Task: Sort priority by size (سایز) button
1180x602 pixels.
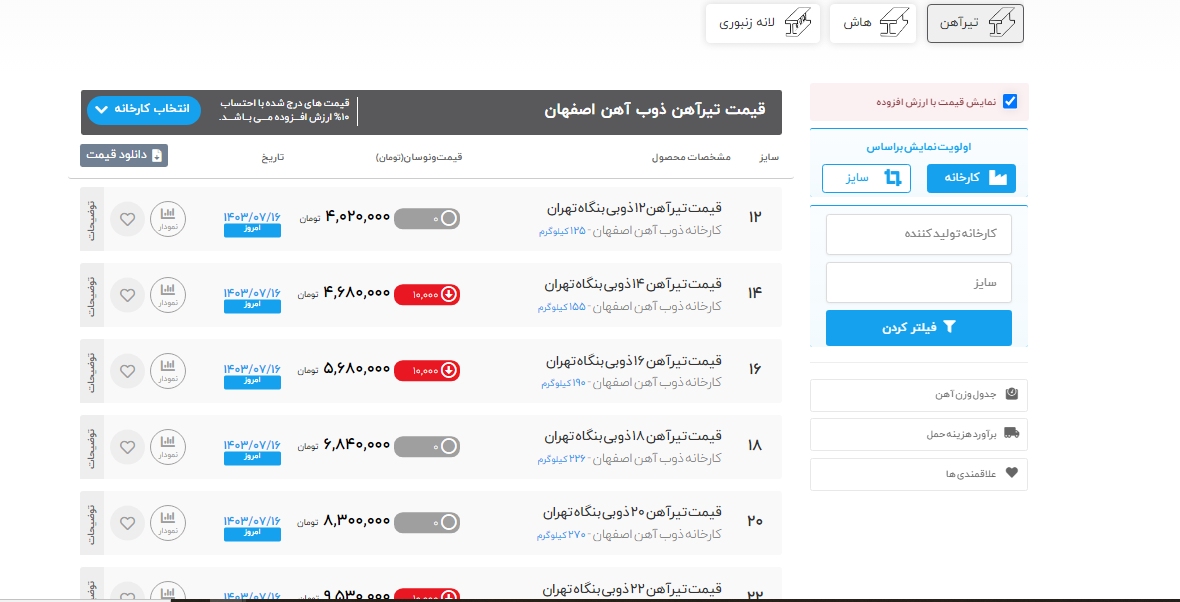Action: click(x=866, y=178)
